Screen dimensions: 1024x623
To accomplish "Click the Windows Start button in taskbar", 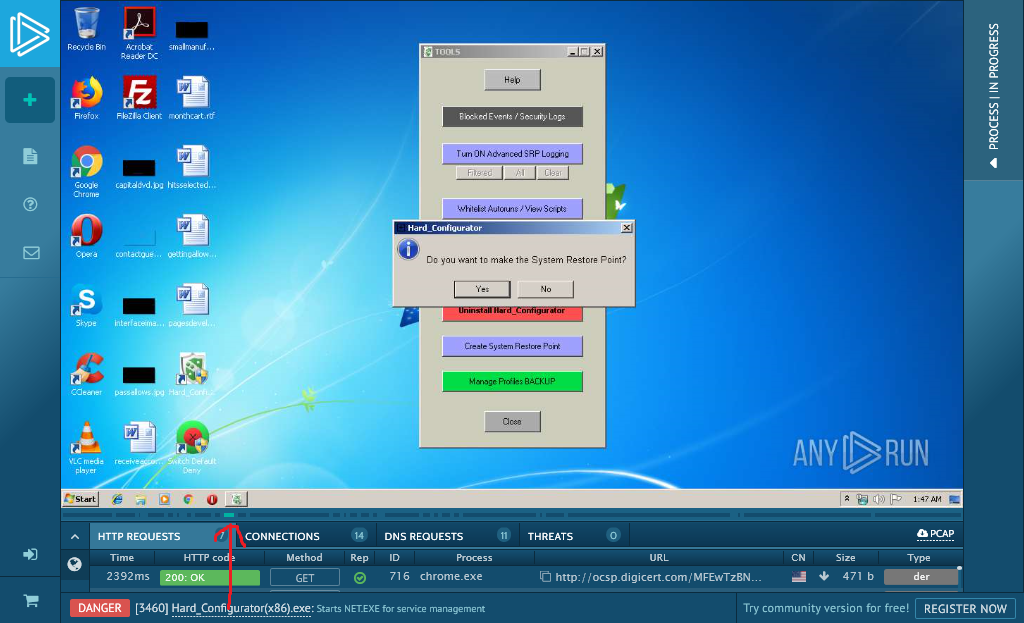I will (80, 499).
